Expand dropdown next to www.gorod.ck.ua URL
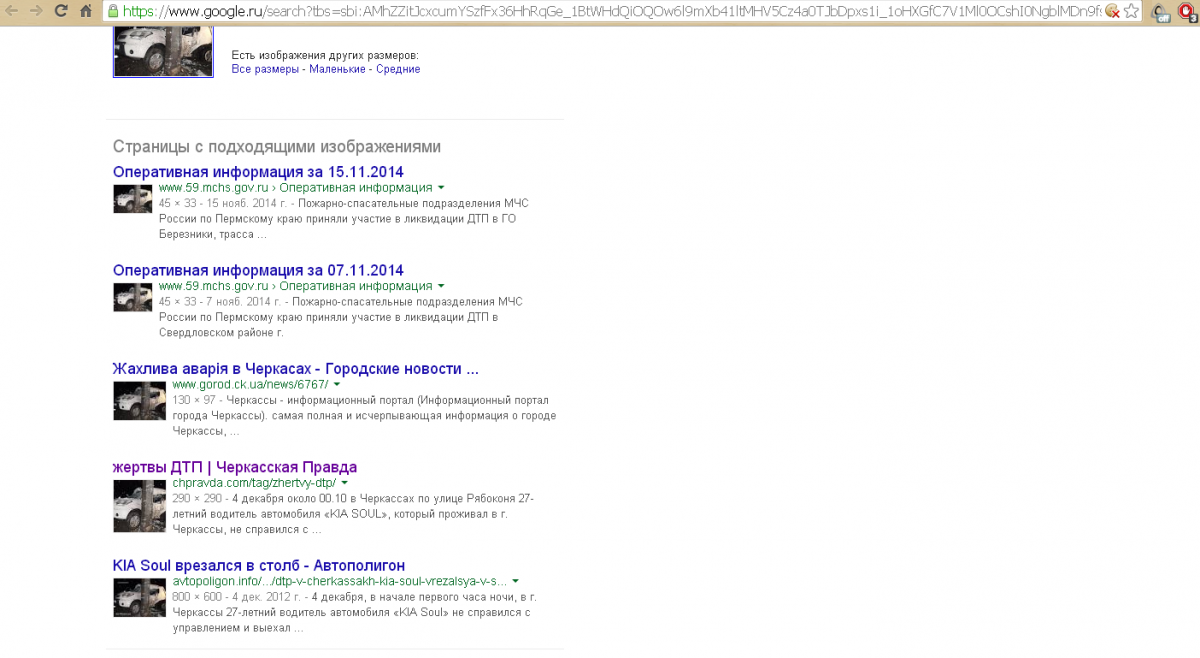This screenshot has width=1200, height=658. coord(337,384)
